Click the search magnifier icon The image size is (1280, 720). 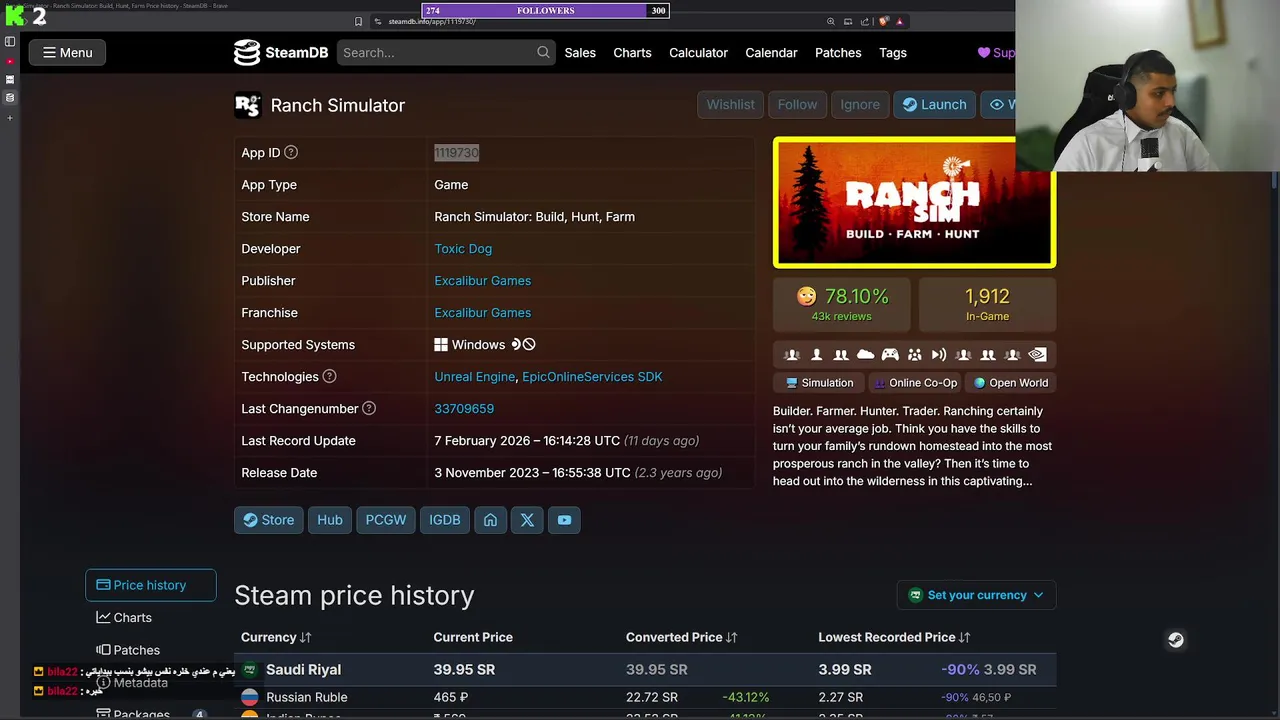pos(543,52)
